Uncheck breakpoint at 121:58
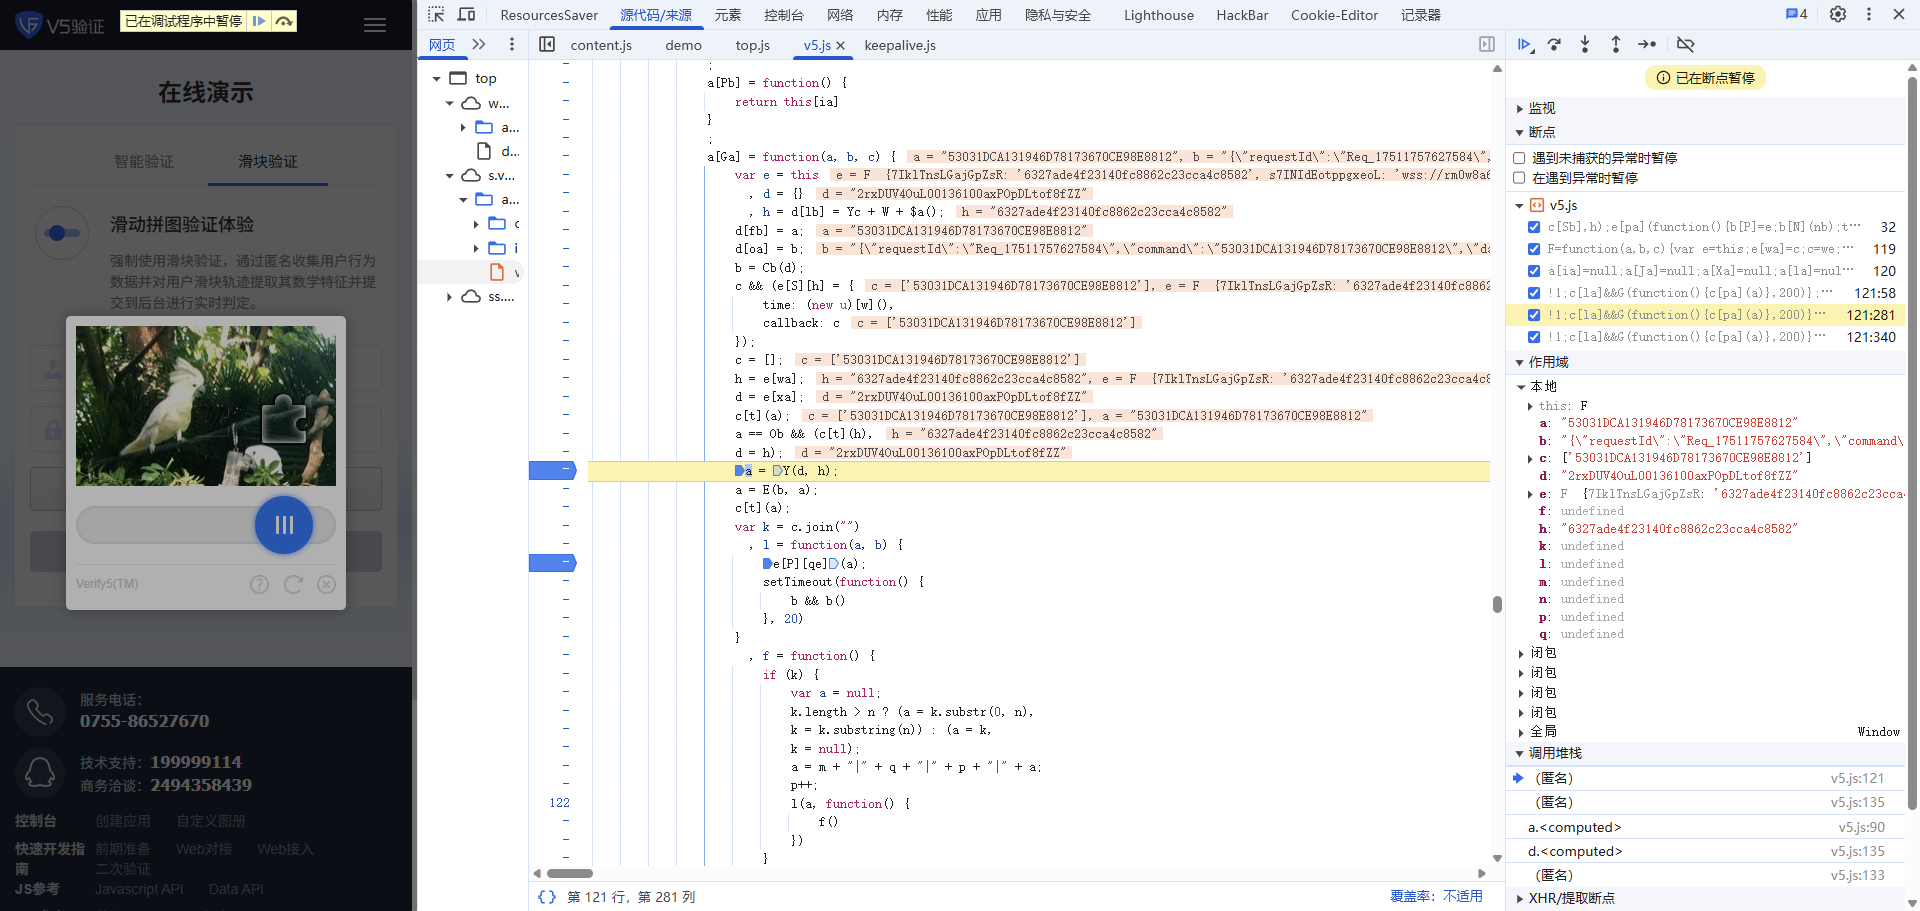The image size is (1920, 911). 1534,293
